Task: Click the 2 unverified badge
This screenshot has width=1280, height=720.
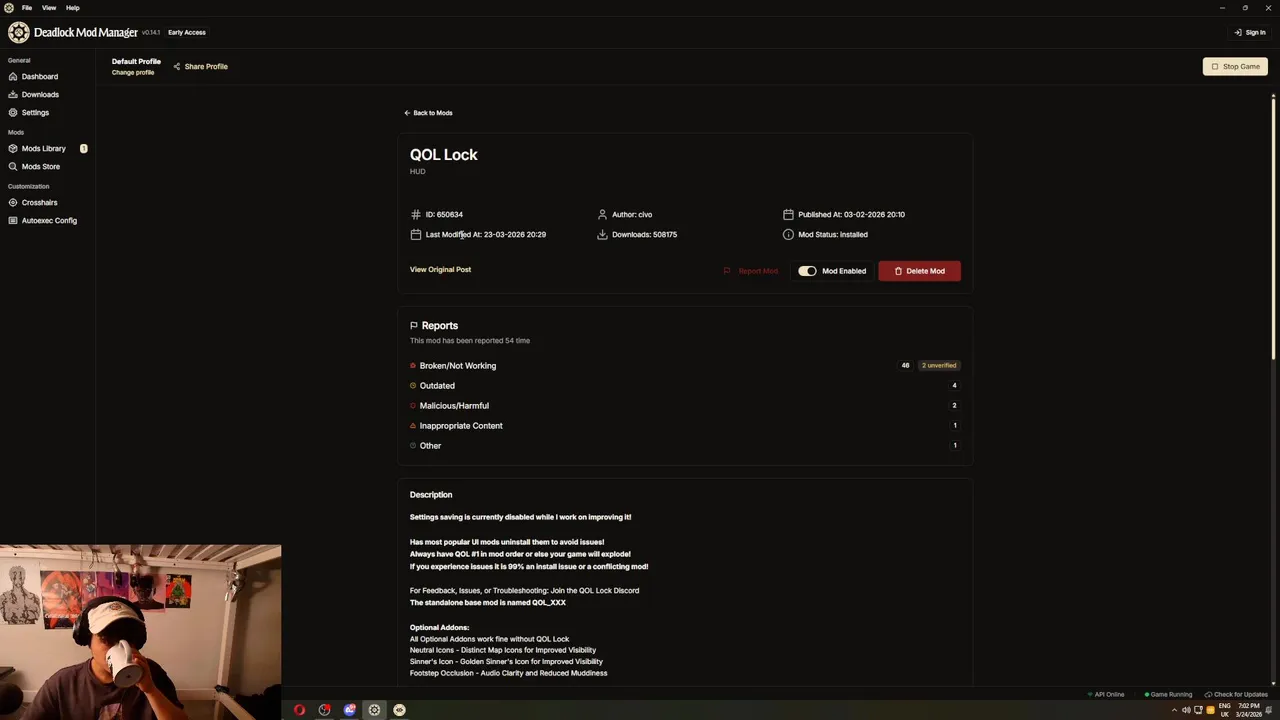Action: tap(938, 365)
